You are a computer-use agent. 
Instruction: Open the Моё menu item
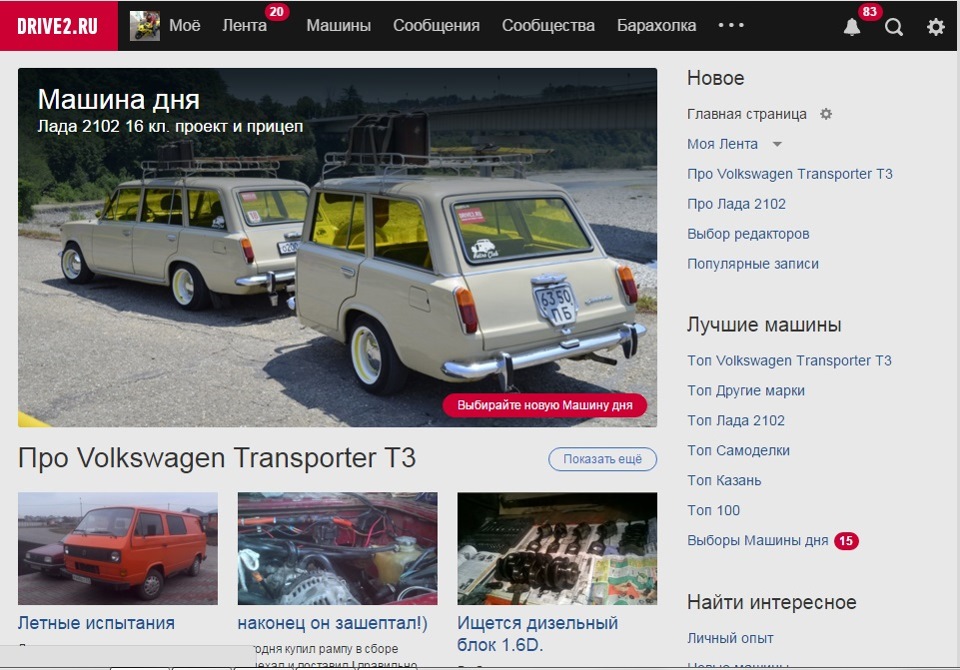pyautogui.click(x=184, y=26)
